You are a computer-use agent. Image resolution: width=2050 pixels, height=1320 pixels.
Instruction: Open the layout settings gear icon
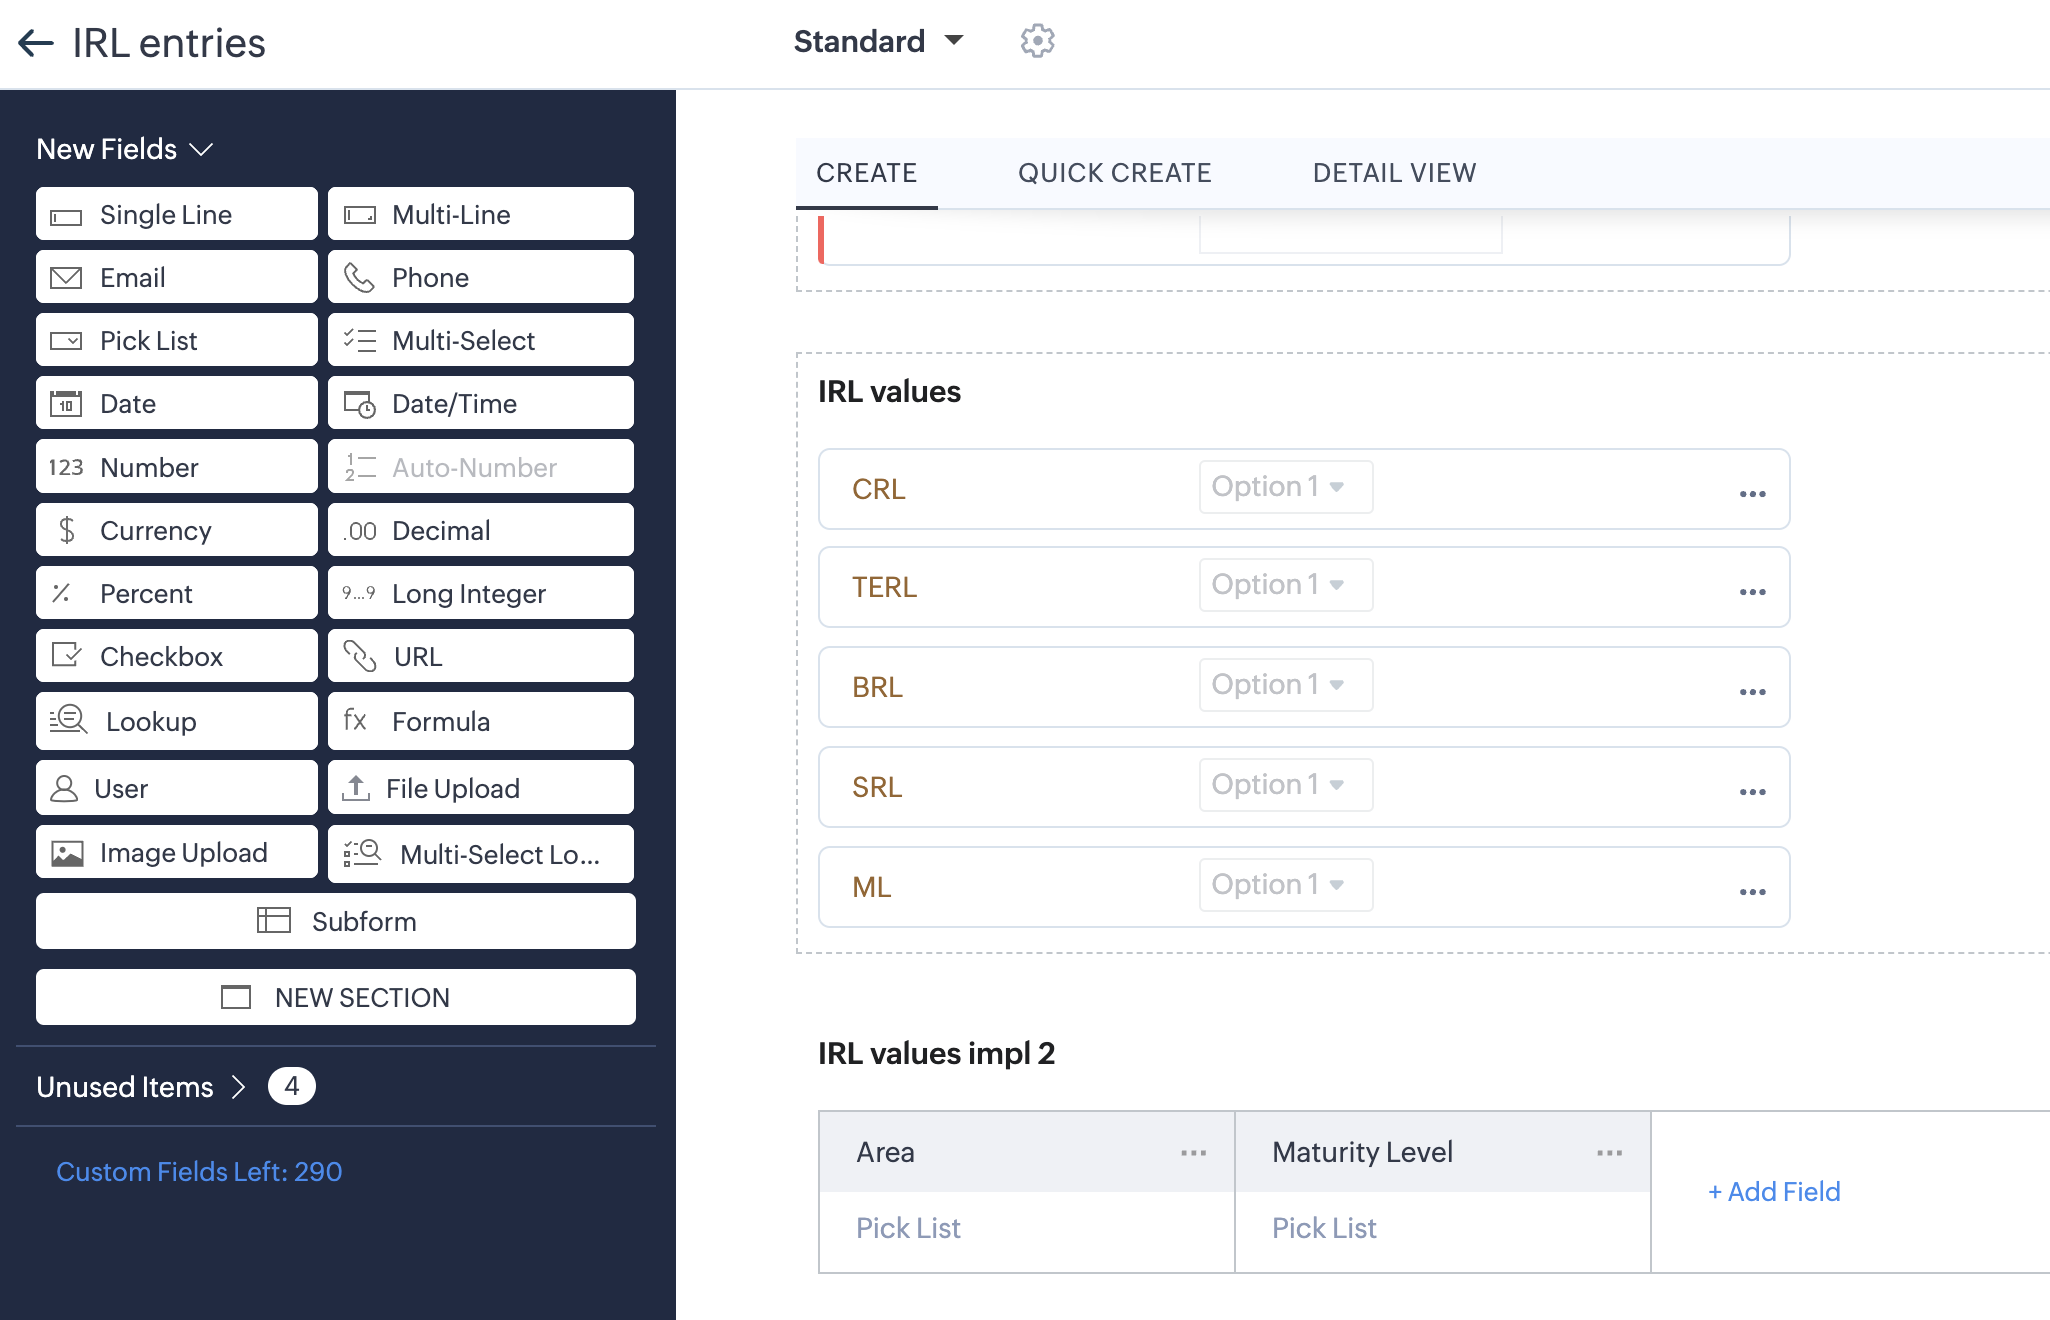[x=1037, y=41]
